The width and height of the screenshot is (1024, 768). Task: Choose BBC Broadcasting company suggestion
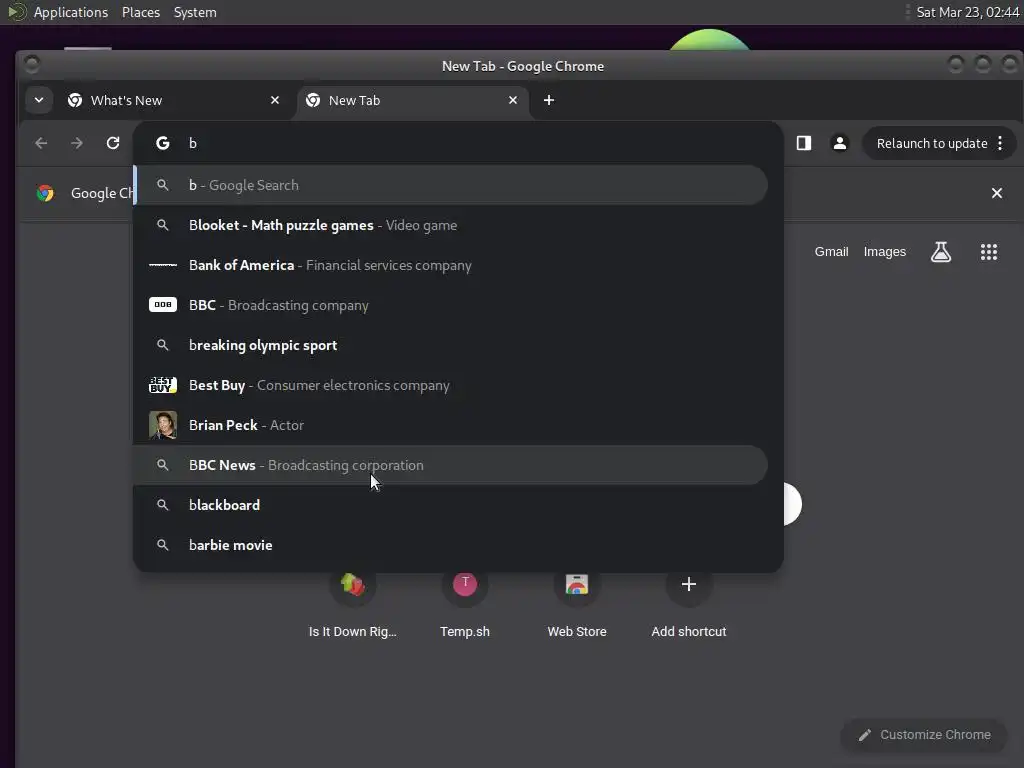[451, 305]
